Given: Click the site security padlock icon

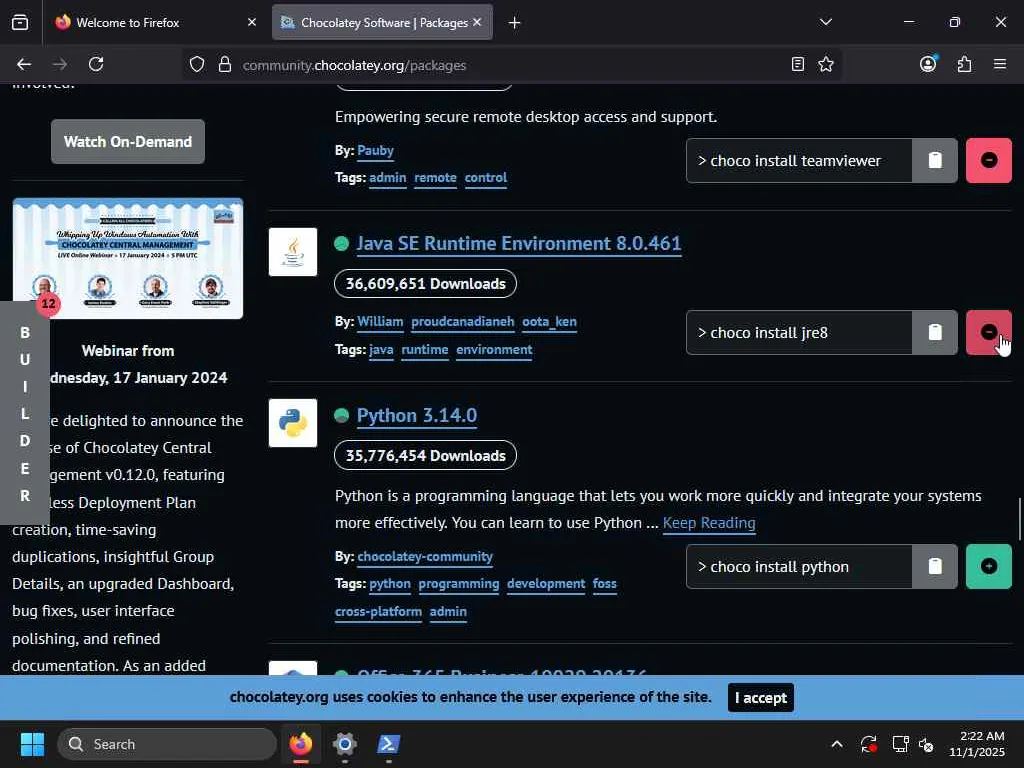Looking at the screenshot, I should point(225,64).
